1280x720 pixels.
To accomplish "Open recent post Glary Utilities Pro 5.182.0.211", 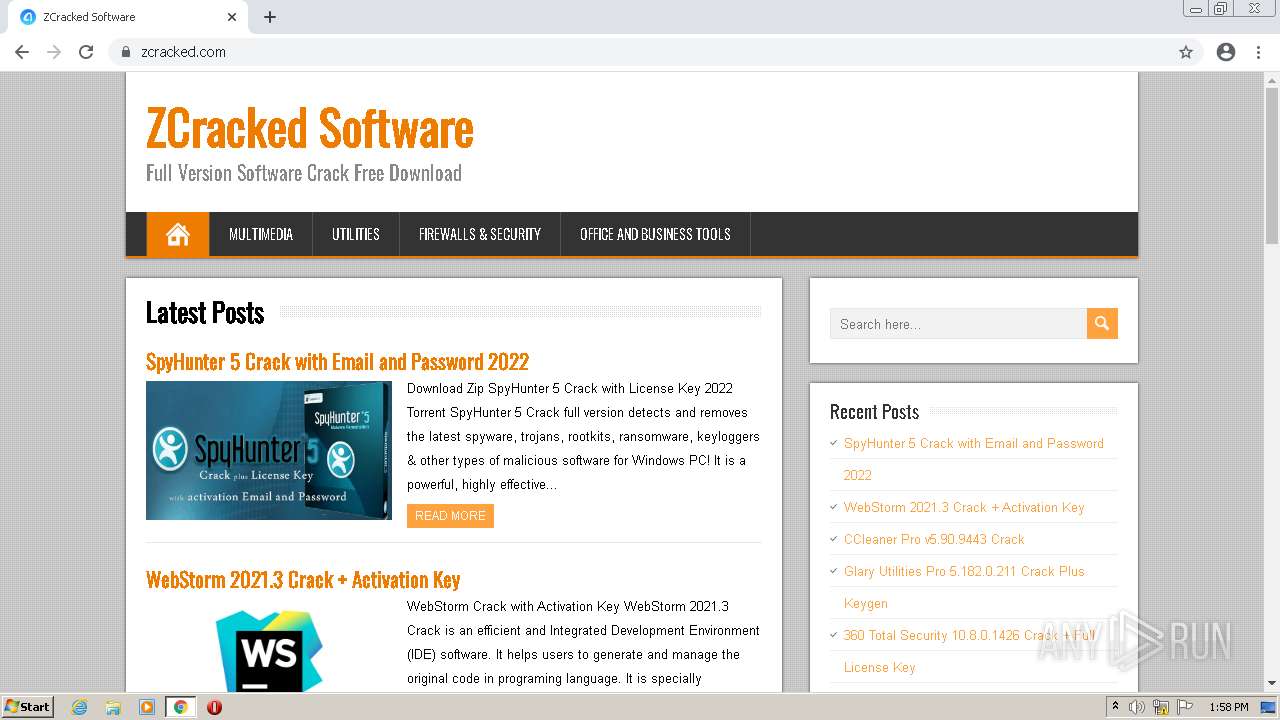I will click(x=964, y=586).
